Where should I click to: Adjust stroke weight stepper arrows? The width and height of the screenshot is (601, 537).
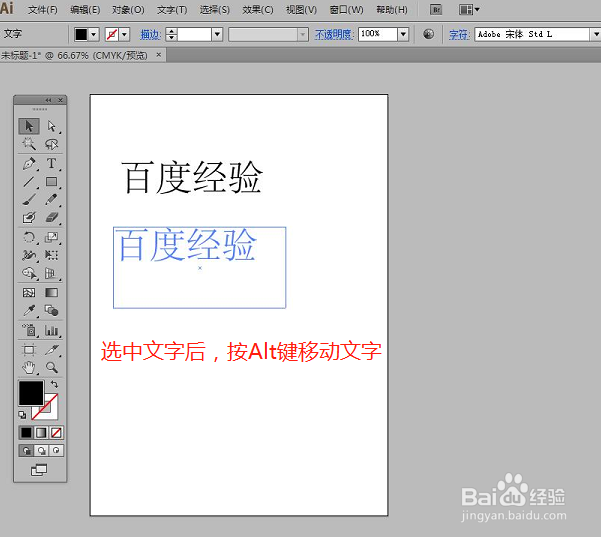171,34
